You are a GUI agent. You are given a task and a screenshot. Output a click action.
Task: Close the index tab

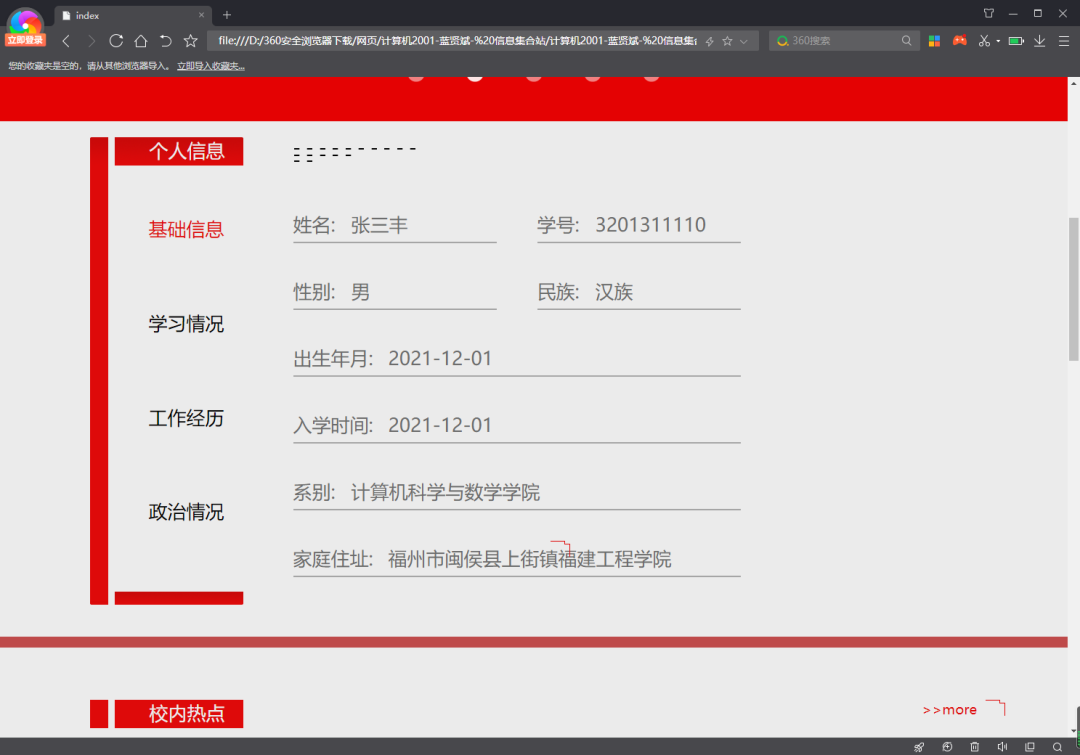coord(201,15)
